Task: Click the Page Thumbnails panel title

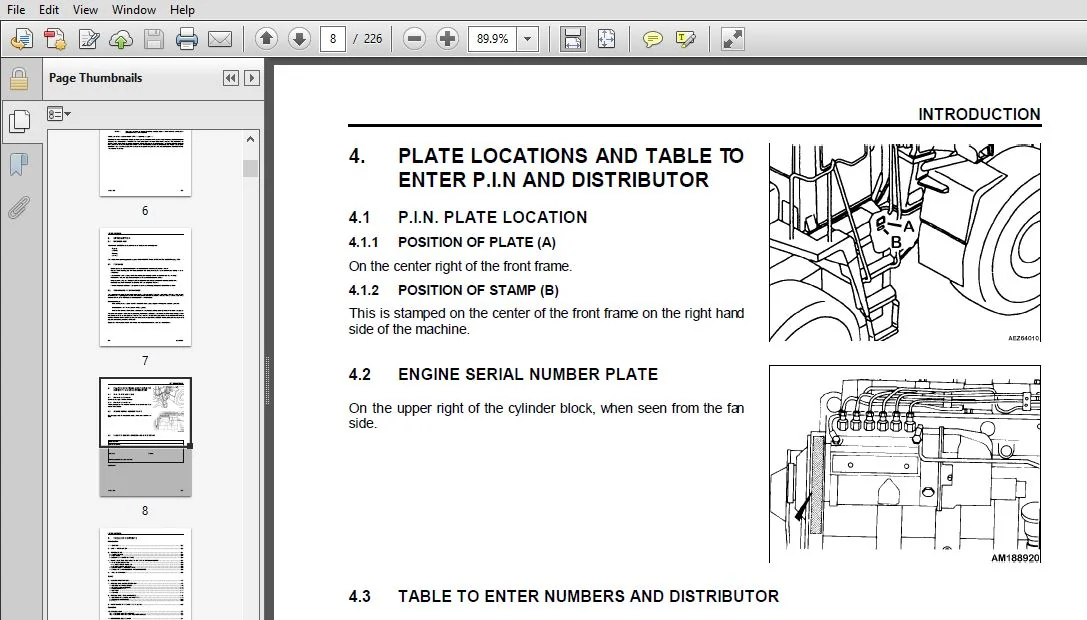Action: 96,78
